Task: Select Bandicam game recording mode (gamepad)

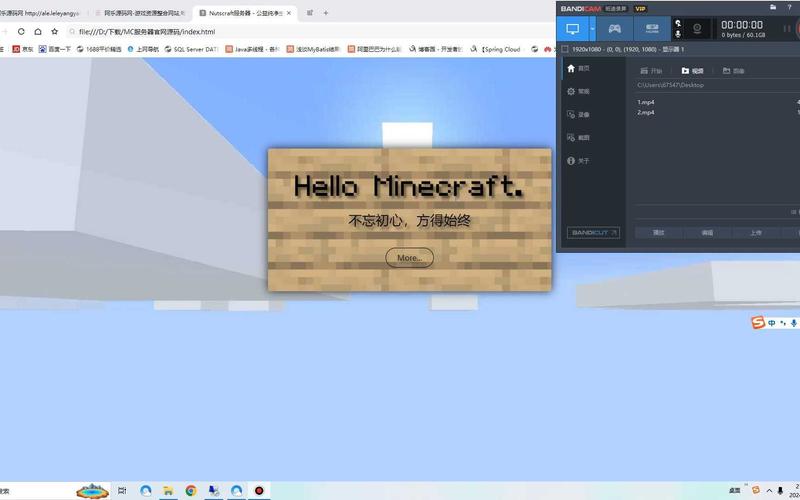Action: (x=614, y=29)
